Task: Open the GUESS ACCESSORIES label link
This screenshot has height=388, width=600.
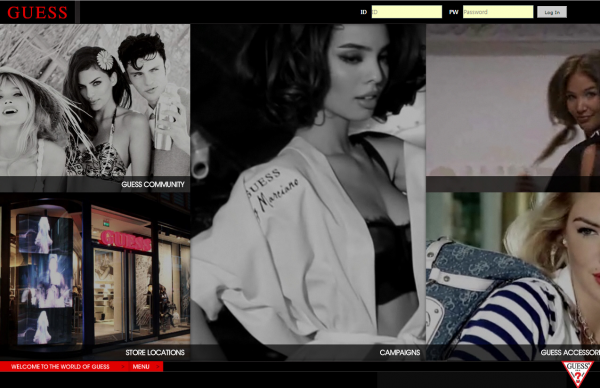Action: [570, 352]
